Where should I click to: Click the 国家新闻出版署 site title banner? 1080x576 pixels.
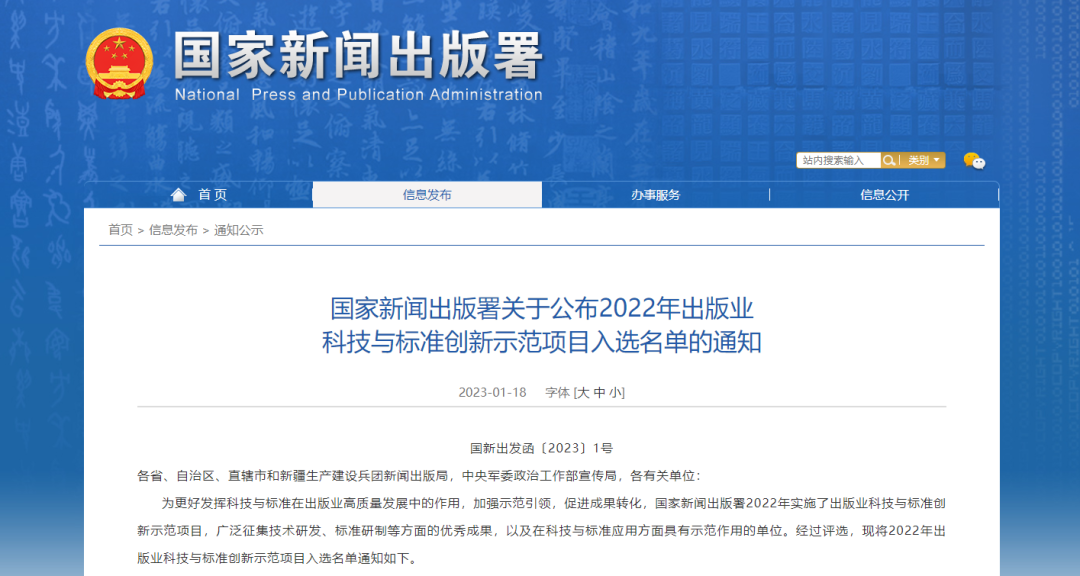click(x=358, y=56)
